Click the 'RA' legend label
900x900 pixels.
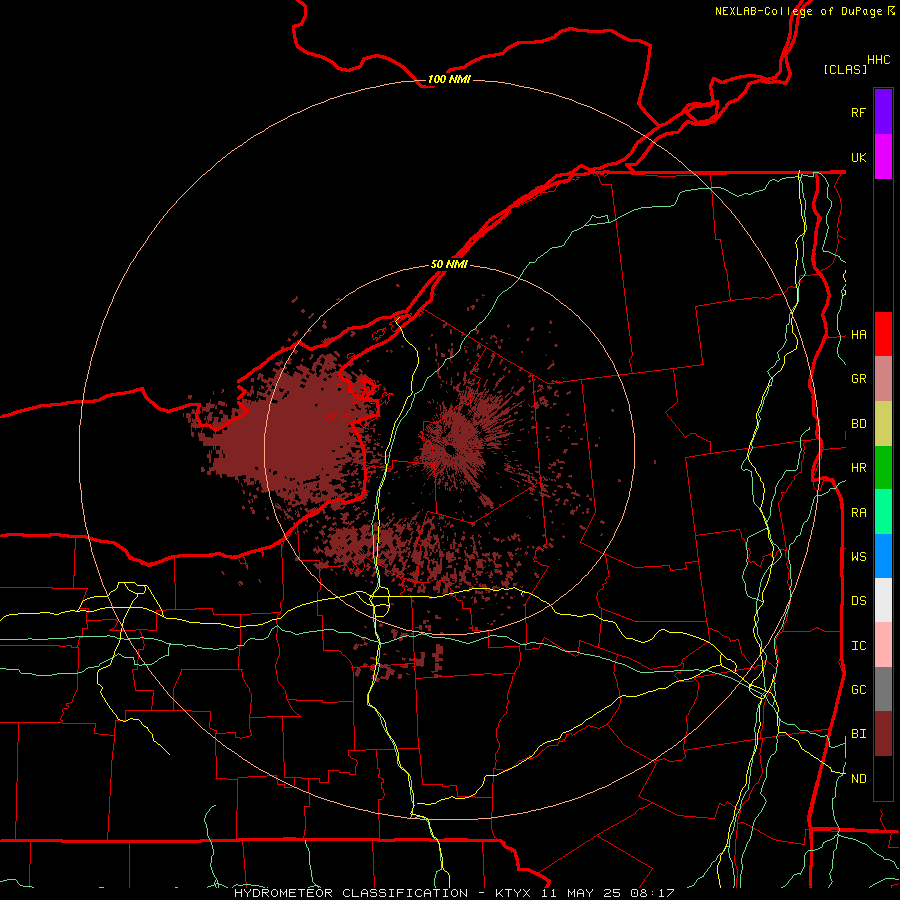pos(858,512)
